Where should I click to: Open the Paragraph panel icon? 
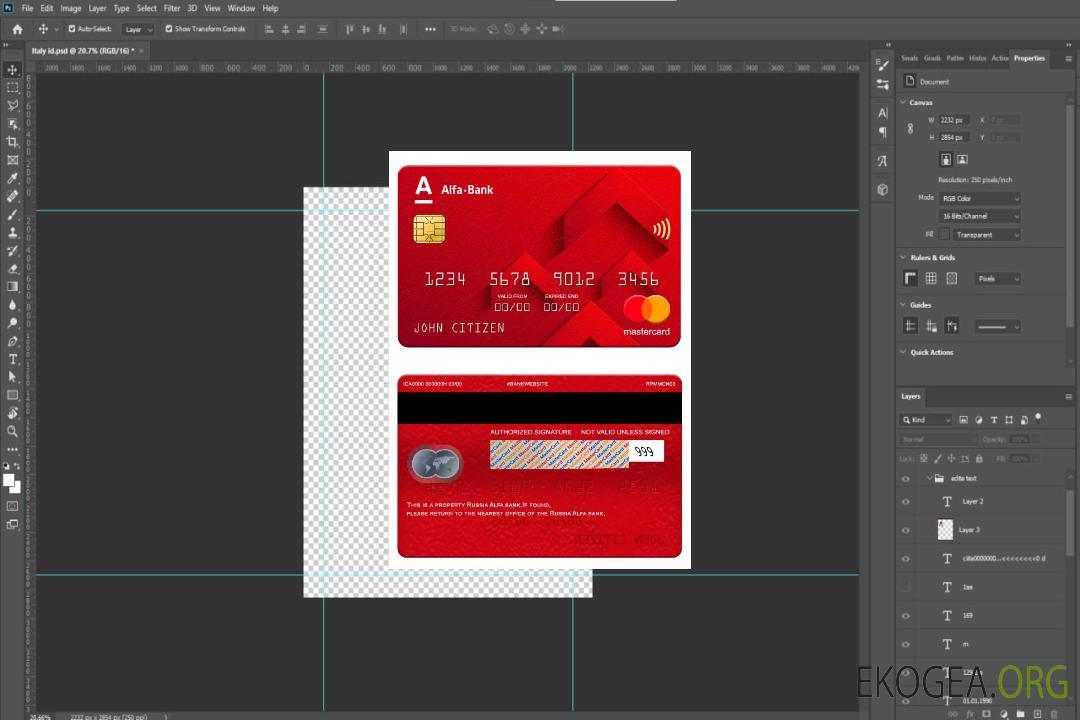pyautogui.click(x=883, y=132)
